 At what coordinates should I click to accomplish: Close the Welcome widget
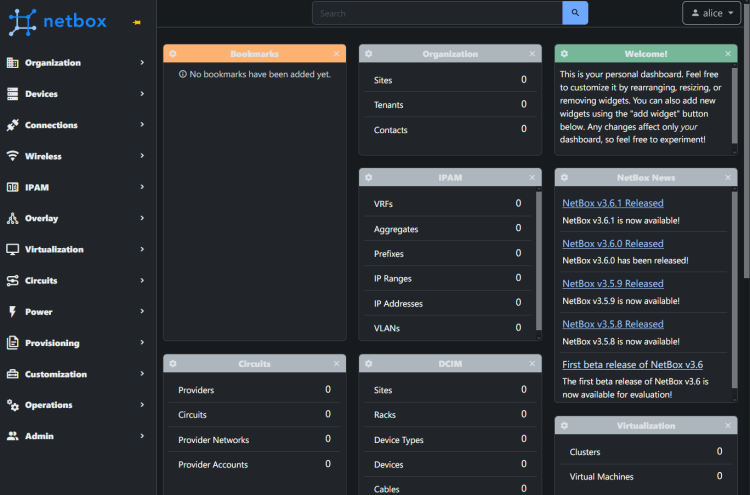point(728,54)
